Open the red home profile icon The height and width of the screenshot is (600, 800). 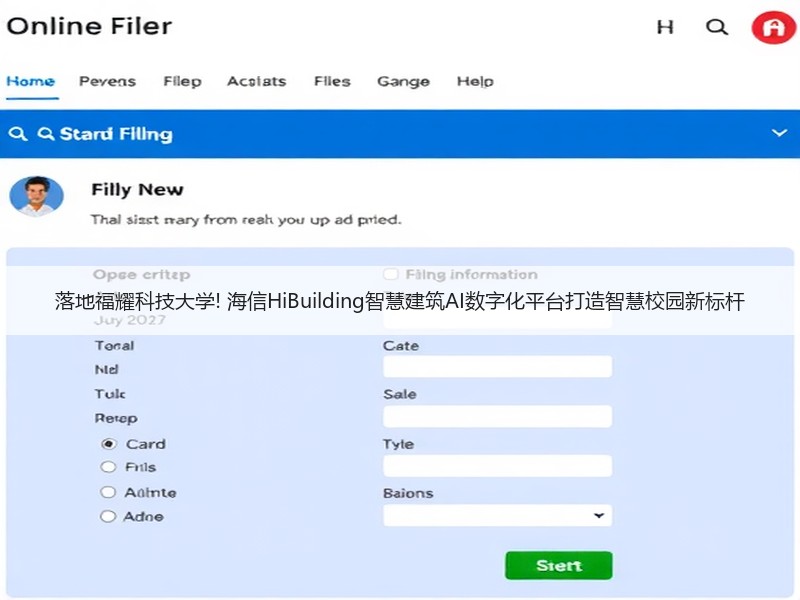(773, 27)
